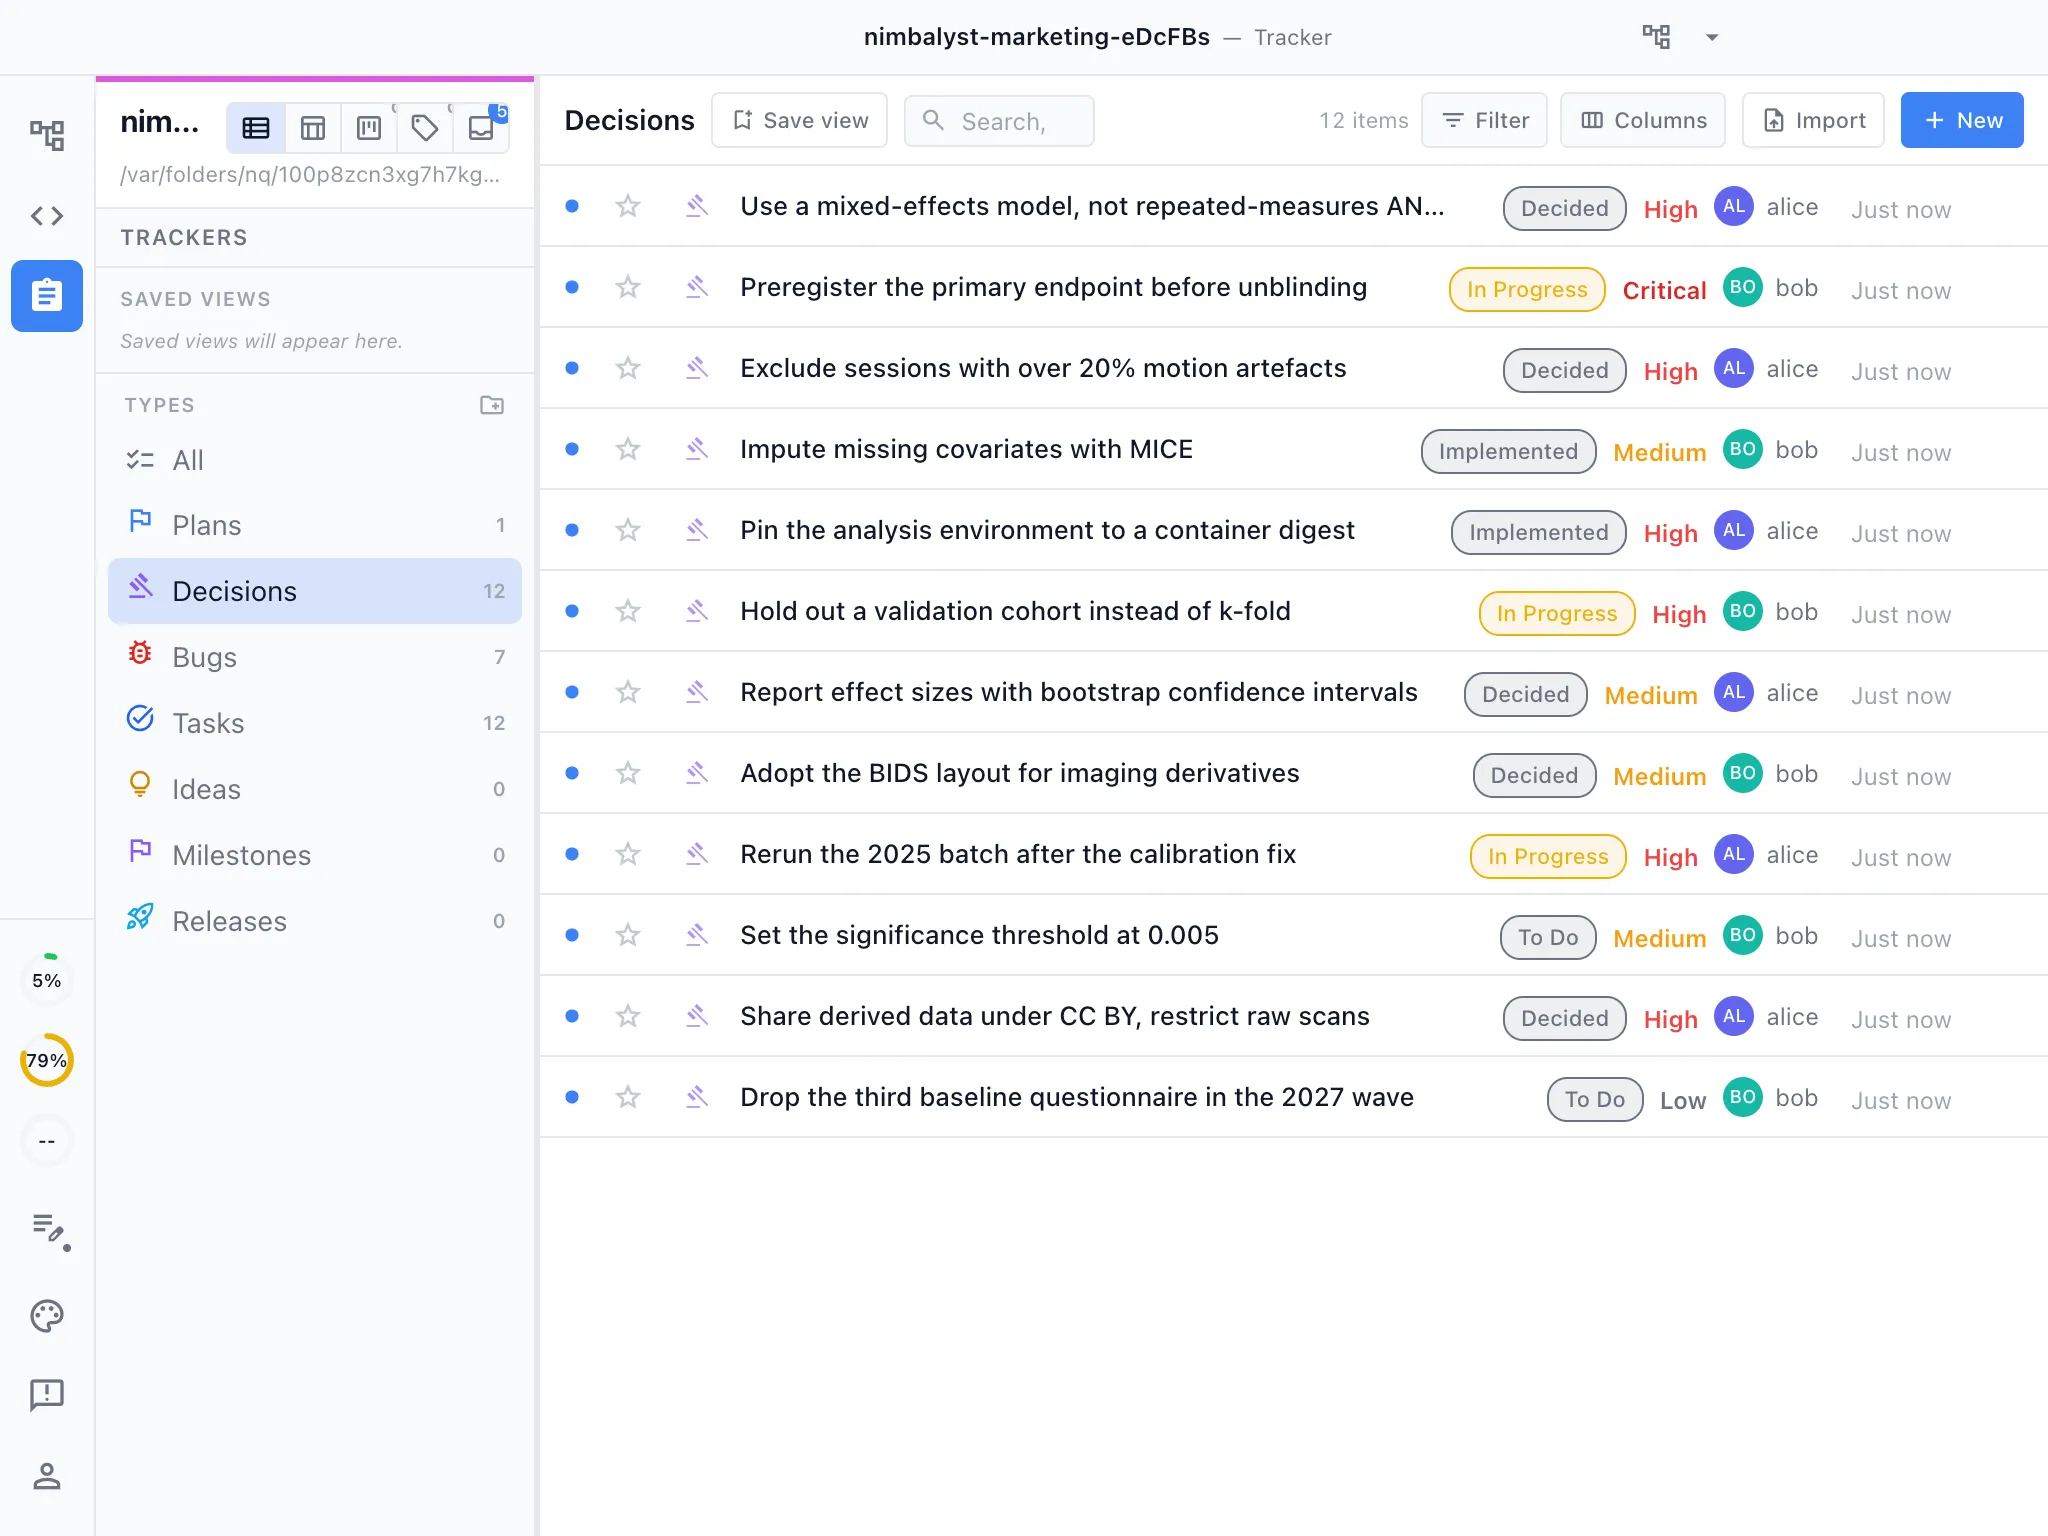Star the Preregister primary endpoint decision

tap(628, 287)
